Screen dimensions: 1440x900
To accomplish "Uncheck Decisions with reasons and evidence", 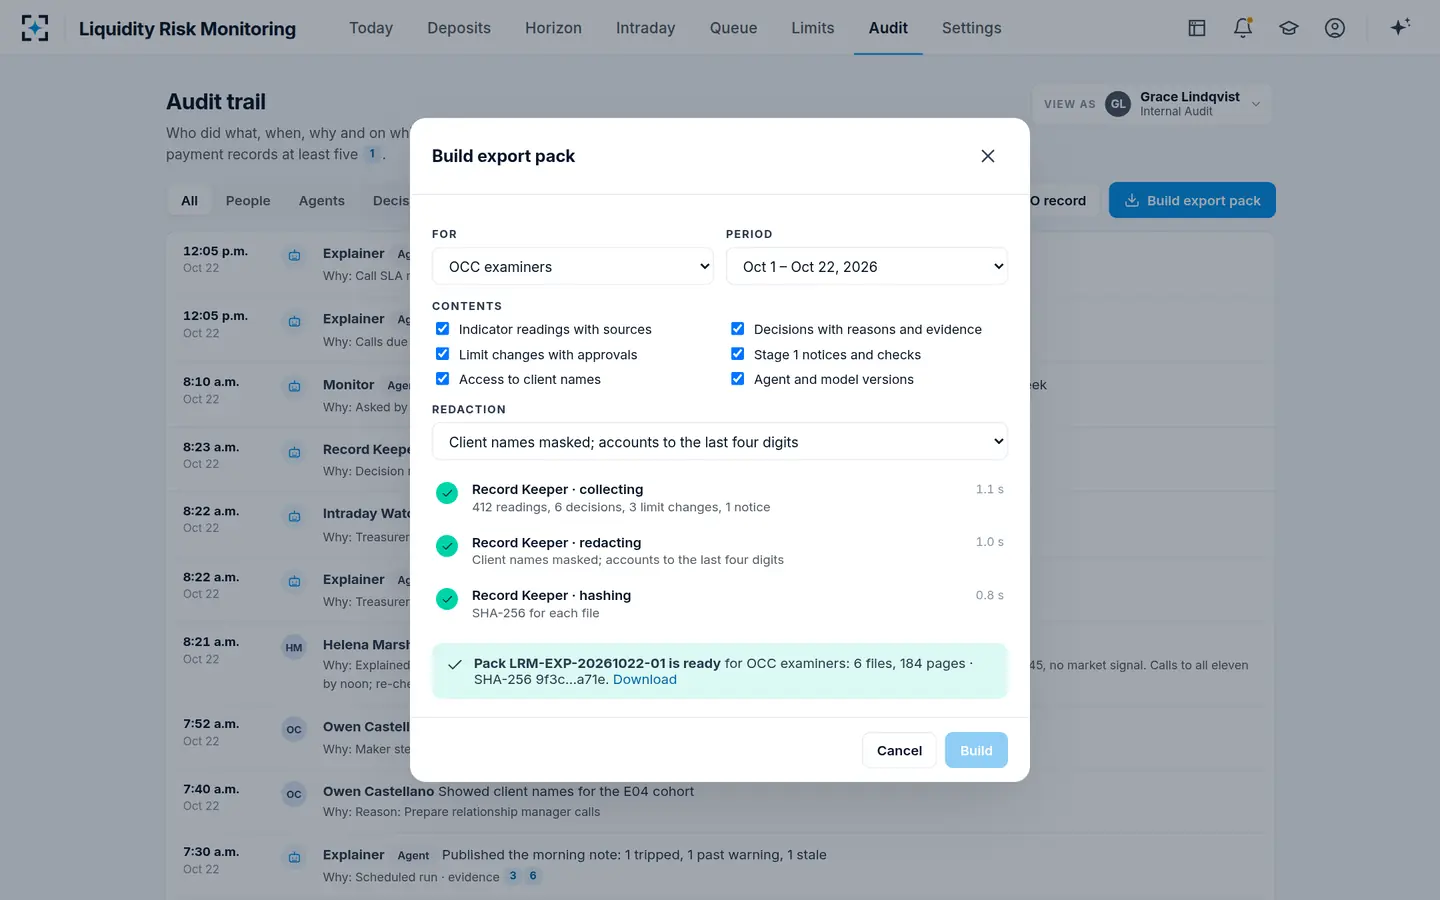I will coord(737,329).
